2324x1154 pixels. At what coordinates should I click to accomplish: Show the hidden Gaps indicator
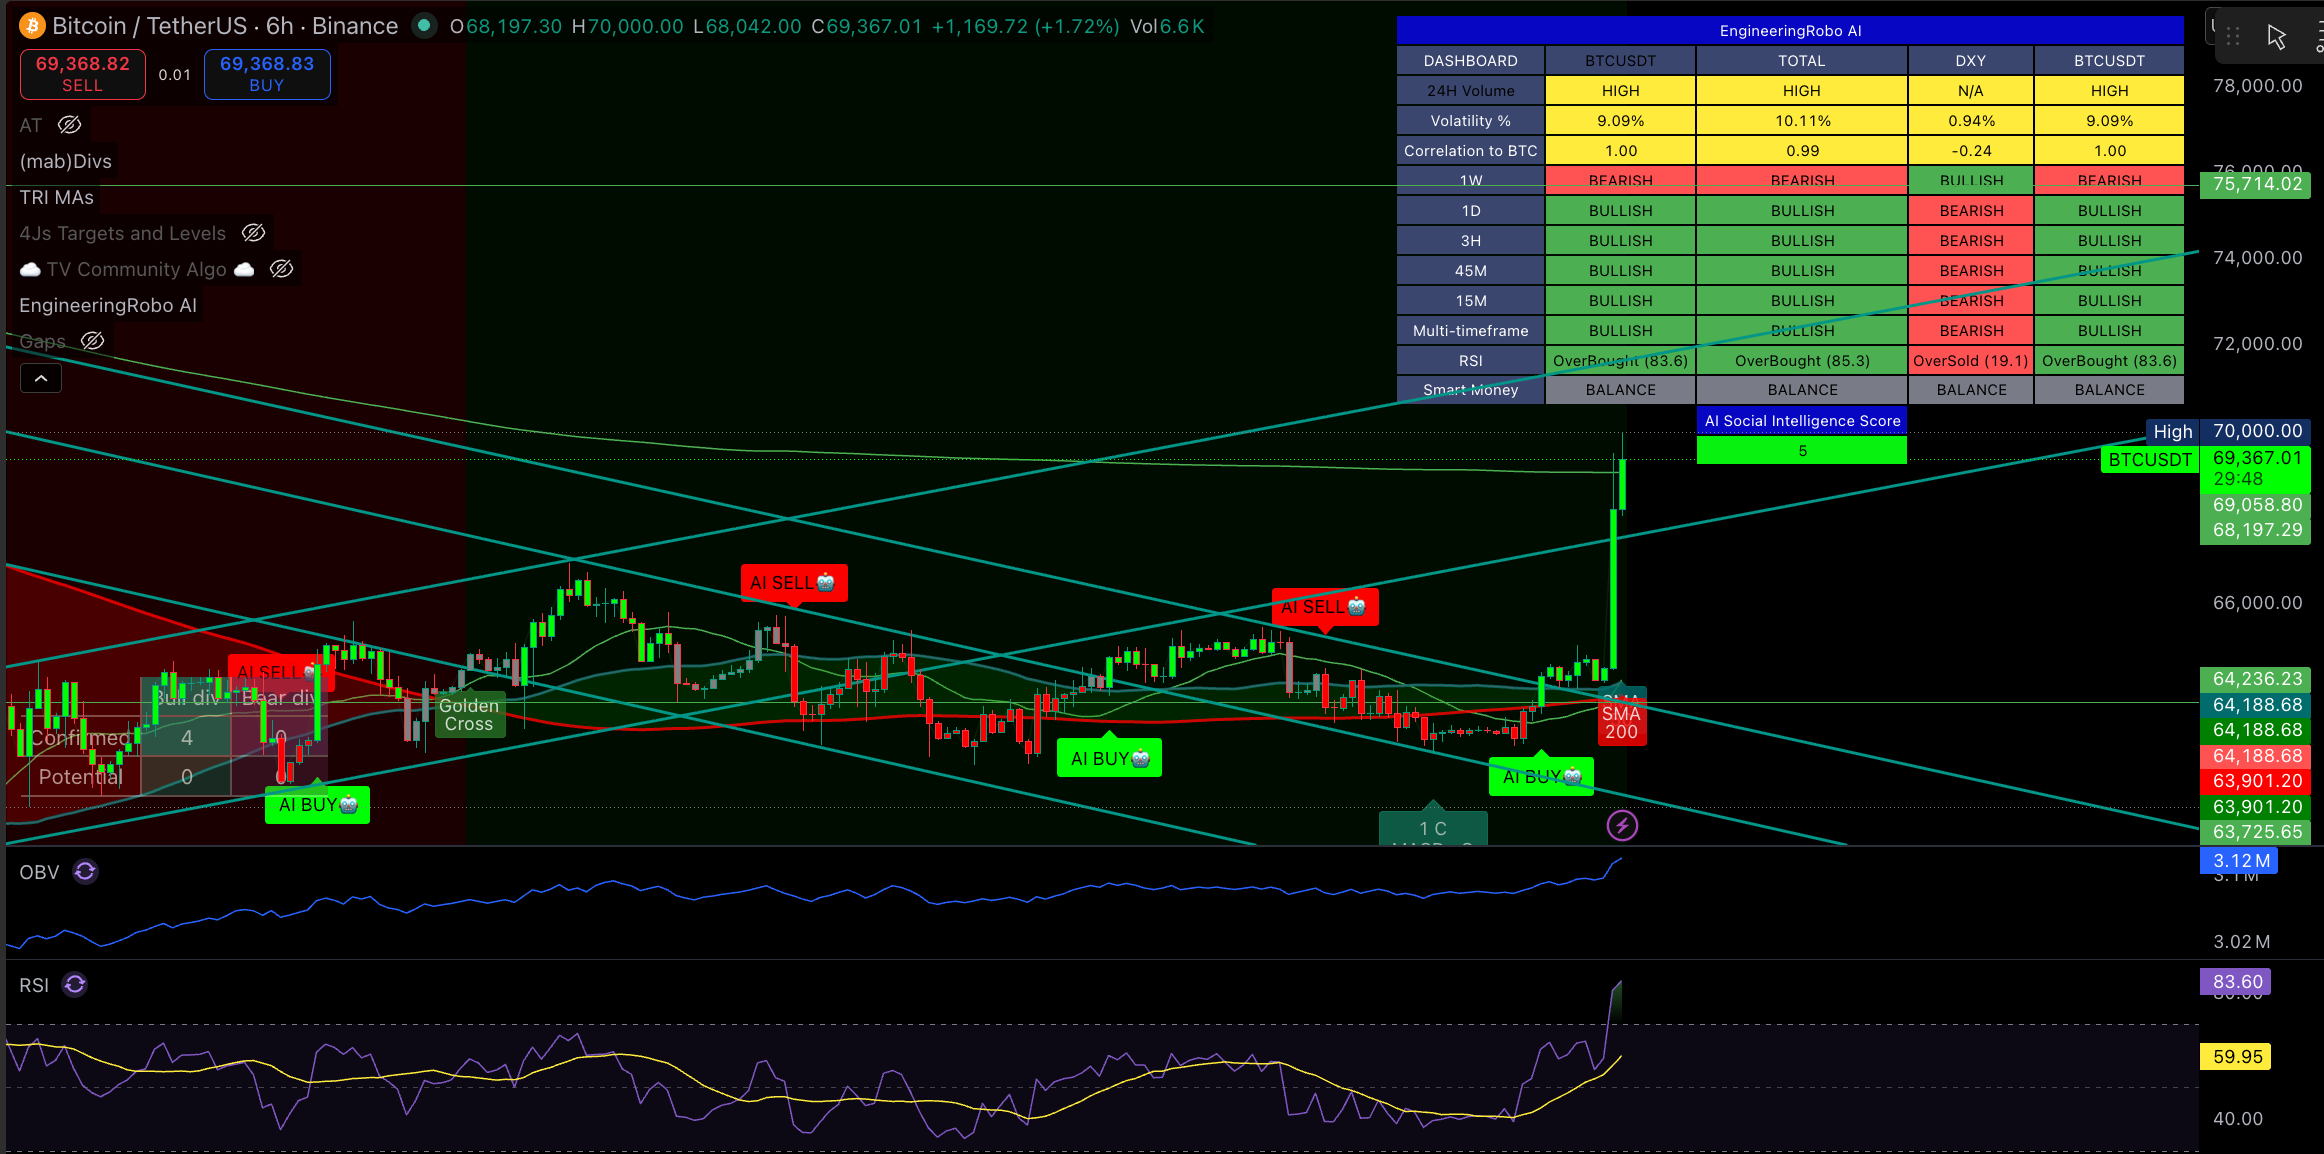click(92, 341)
